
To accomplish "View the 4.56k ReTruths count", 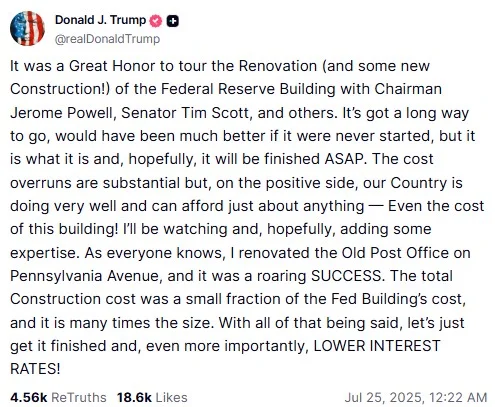I will pyautogui.click(x=29, y=397).
